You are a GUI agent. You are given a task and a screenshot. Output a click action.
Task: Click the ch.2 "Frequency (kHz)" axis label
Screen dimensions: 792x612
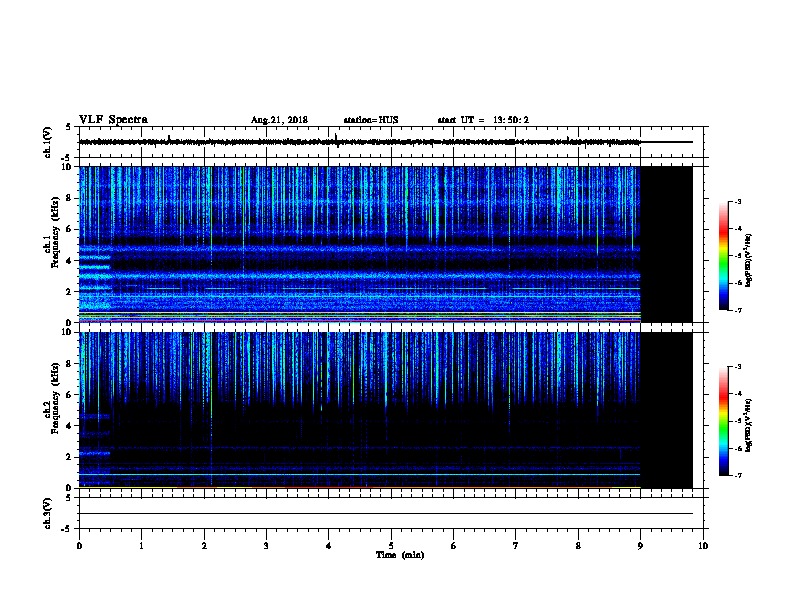tap(55, 398)
